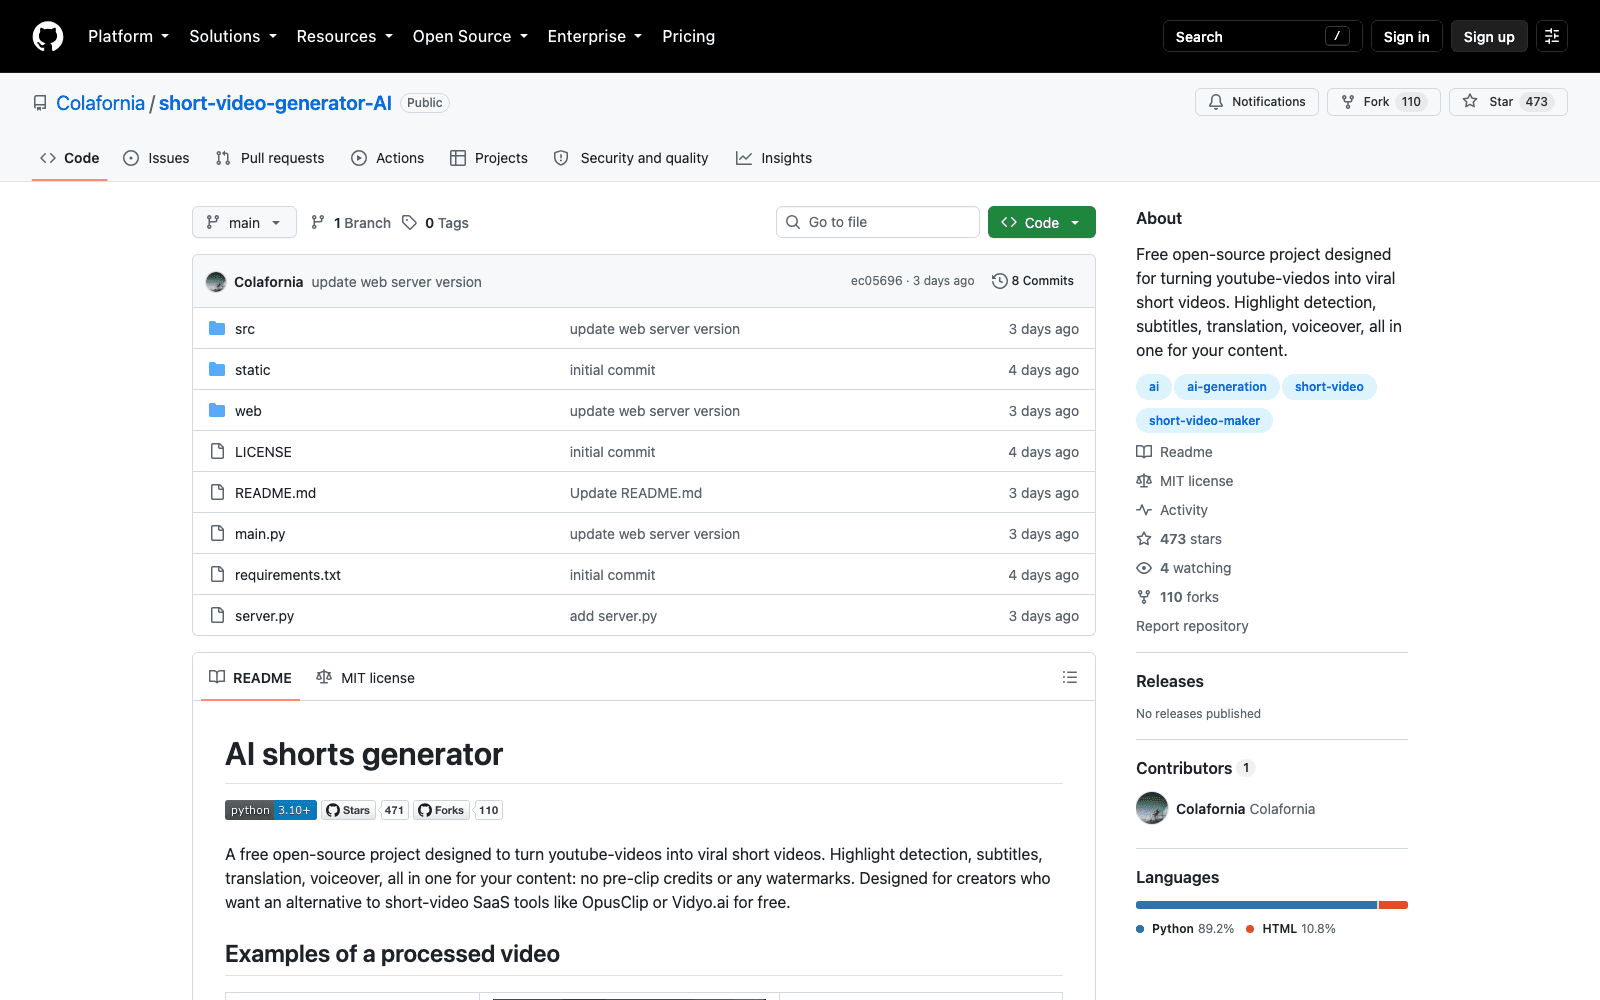Open the README outline list icon

(x=1070, y=677)
